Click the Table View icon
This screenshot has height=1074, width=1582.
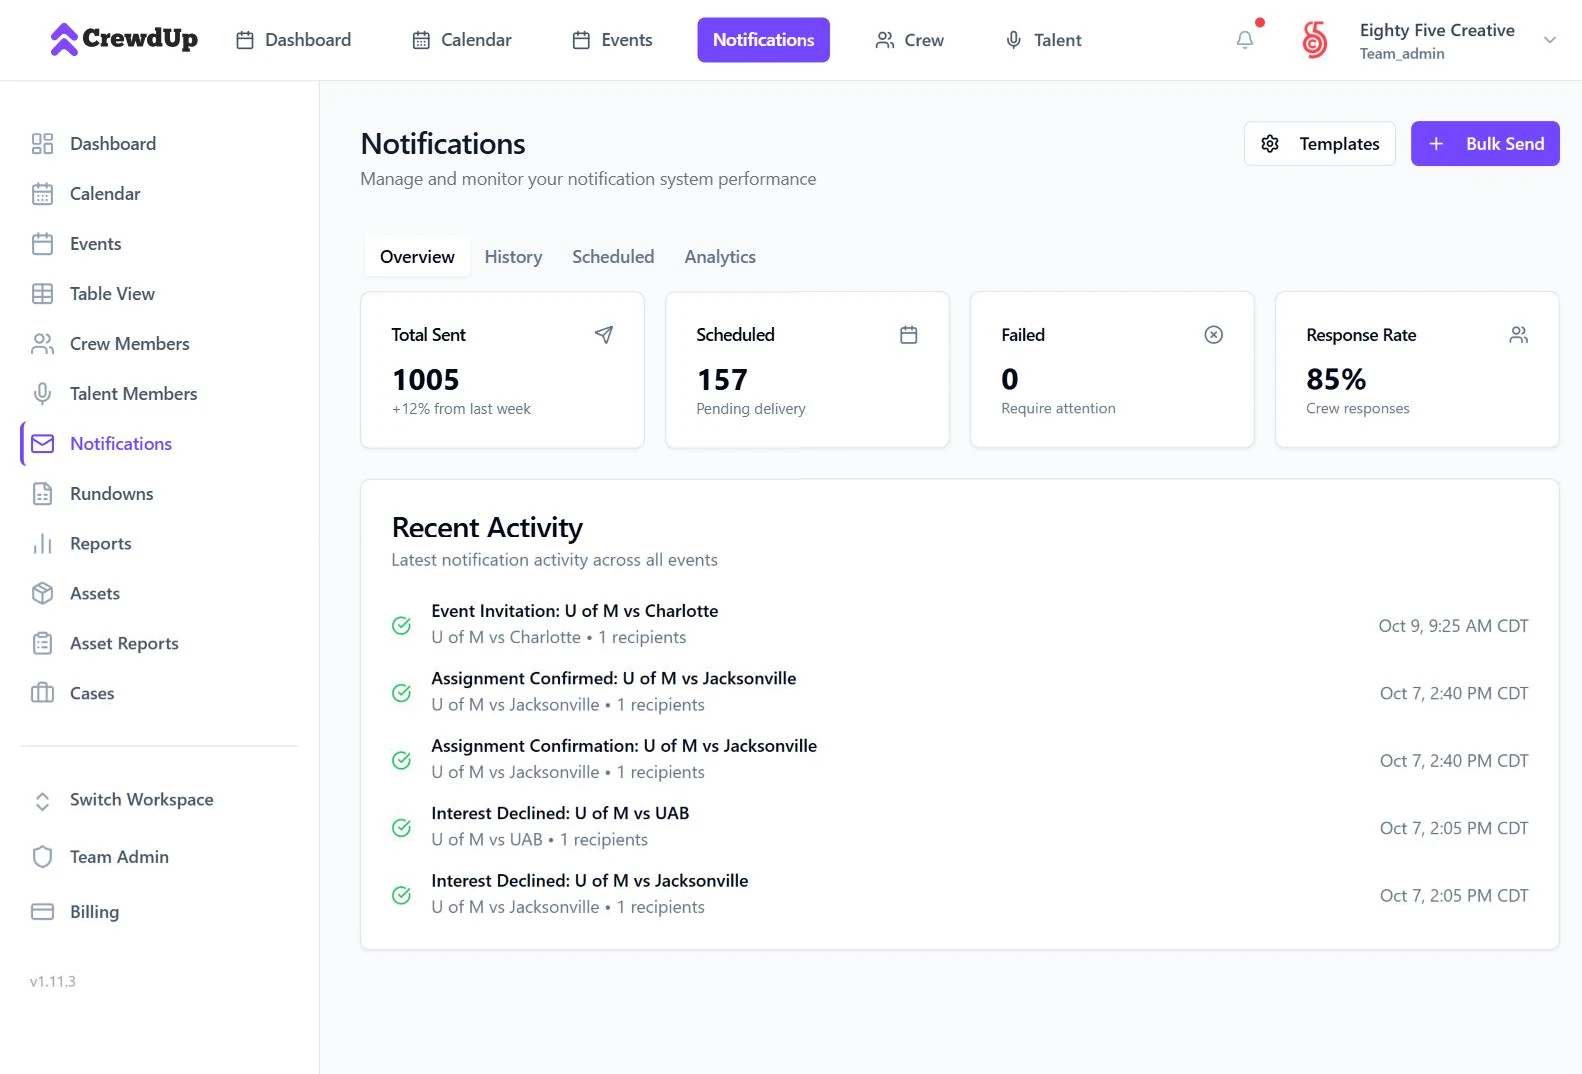(x=42, y=294)
